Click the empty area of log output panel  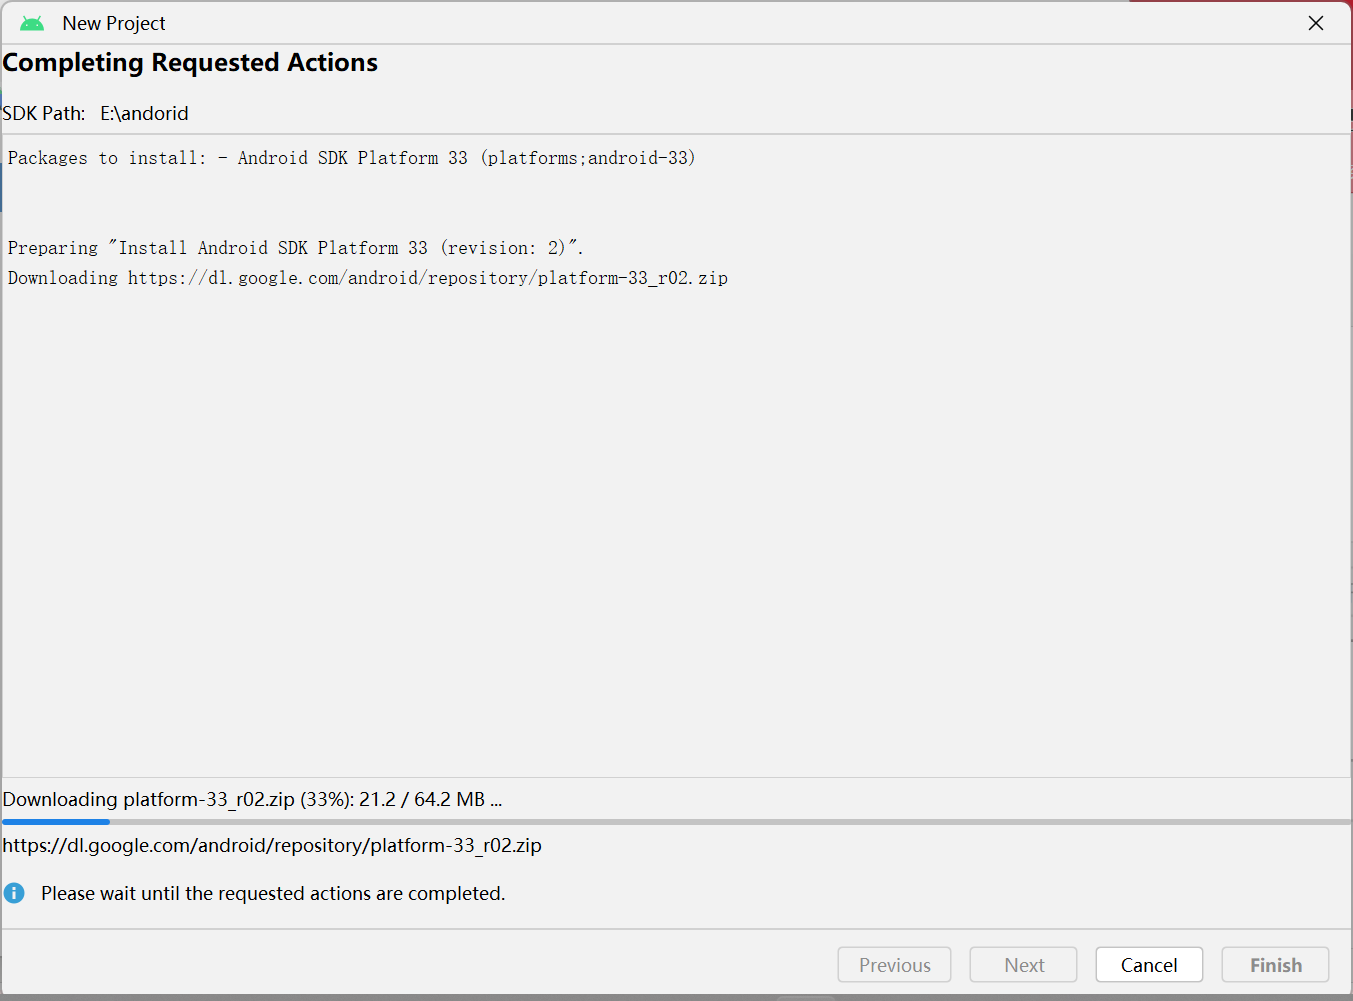coord(676,530)
